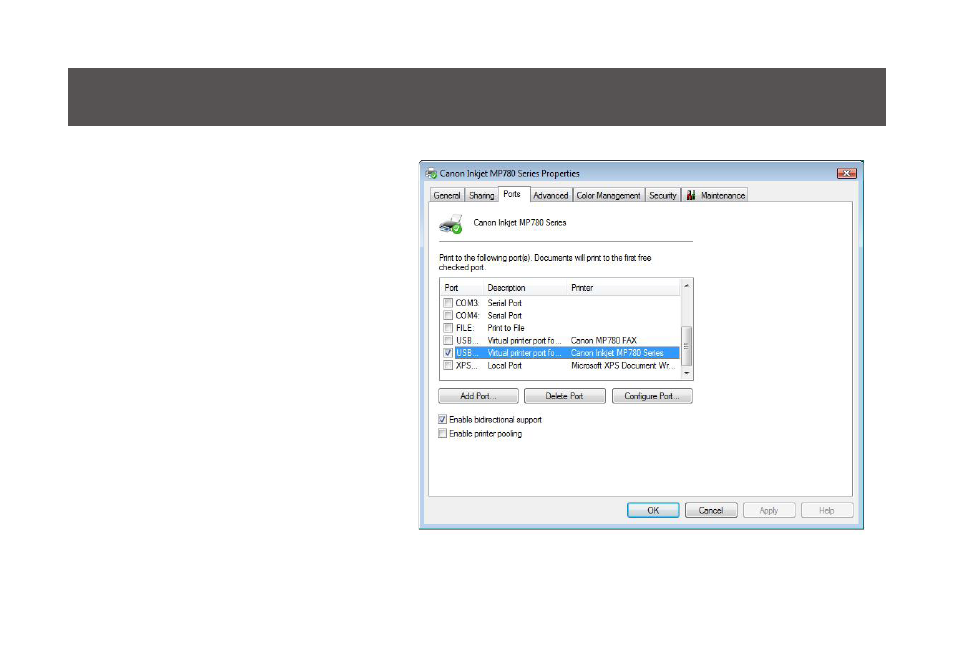Click the Maintenance tab tools icon
Screen dimensions: 954x664
(691, 195)
